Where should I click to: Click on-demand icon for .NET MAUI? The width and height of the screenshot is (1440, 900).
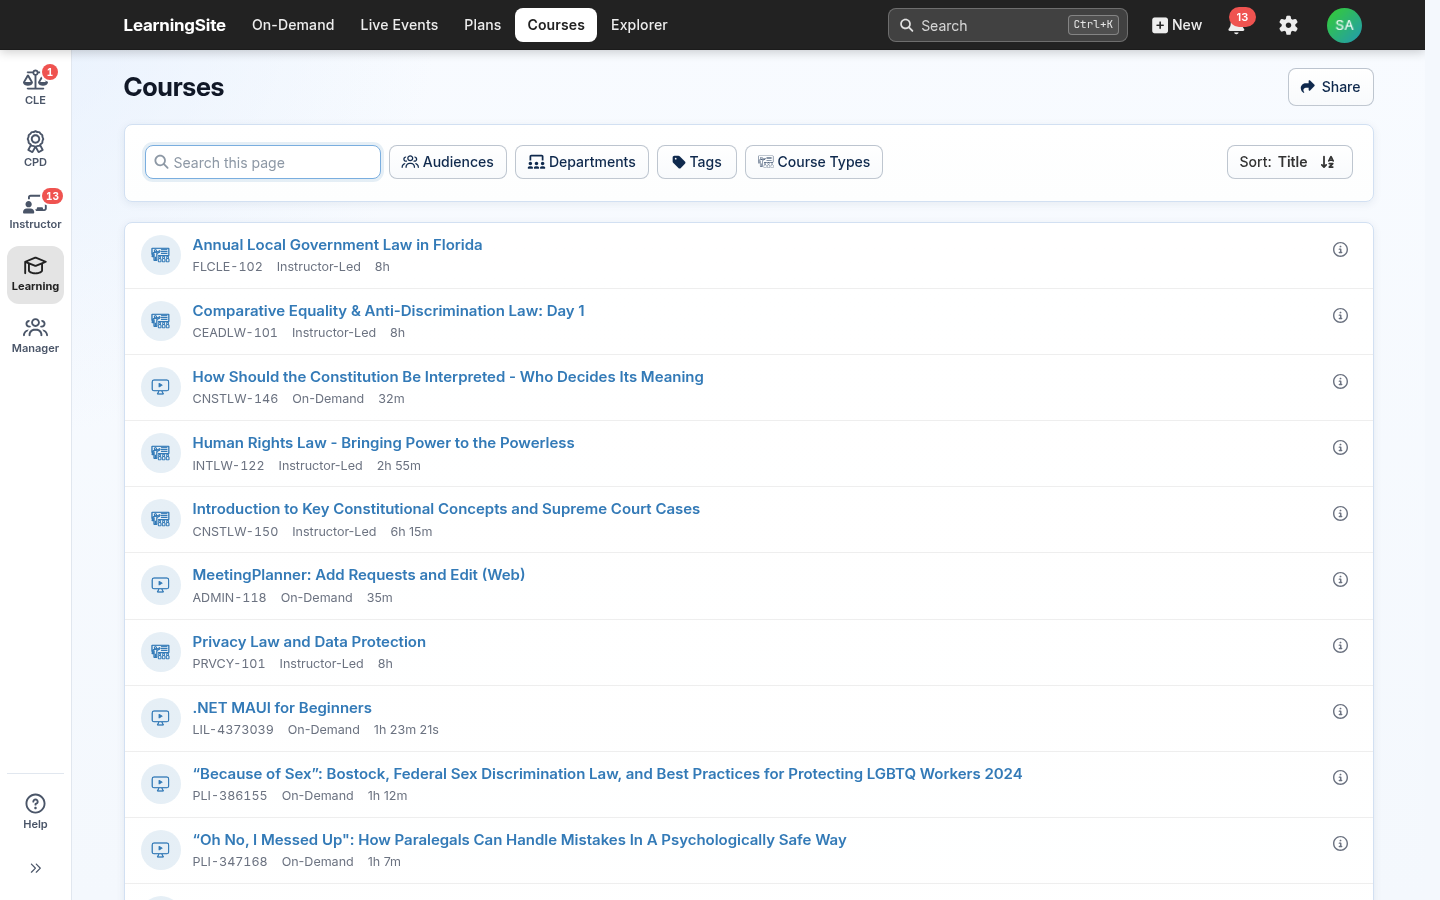pyautogui.click(x=160, y=718)
